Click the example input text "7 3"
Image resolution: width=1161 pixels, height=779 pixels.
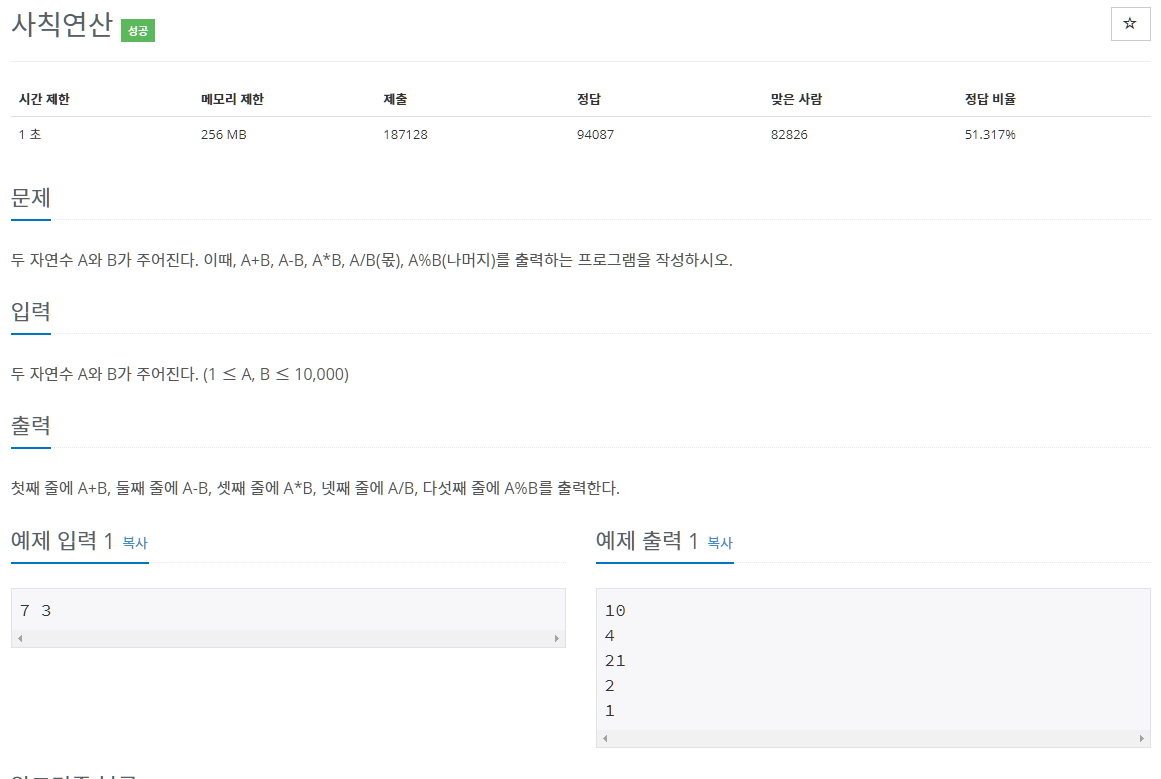click(36, 611)
